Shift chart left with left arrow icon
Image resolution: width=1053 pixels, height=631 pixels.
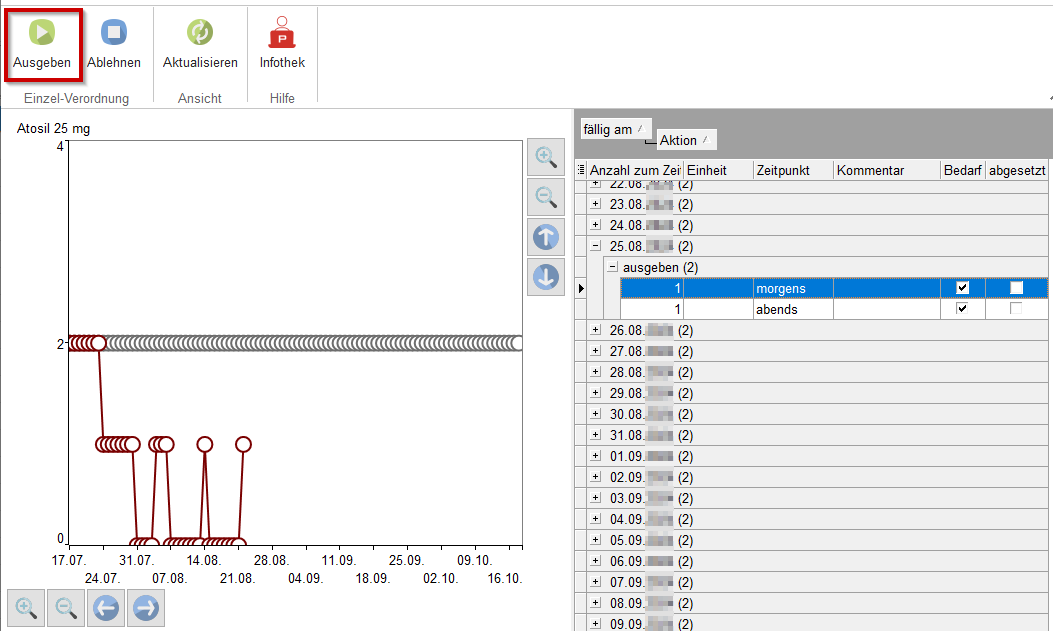pyautogui.click(x=106, y=607)
